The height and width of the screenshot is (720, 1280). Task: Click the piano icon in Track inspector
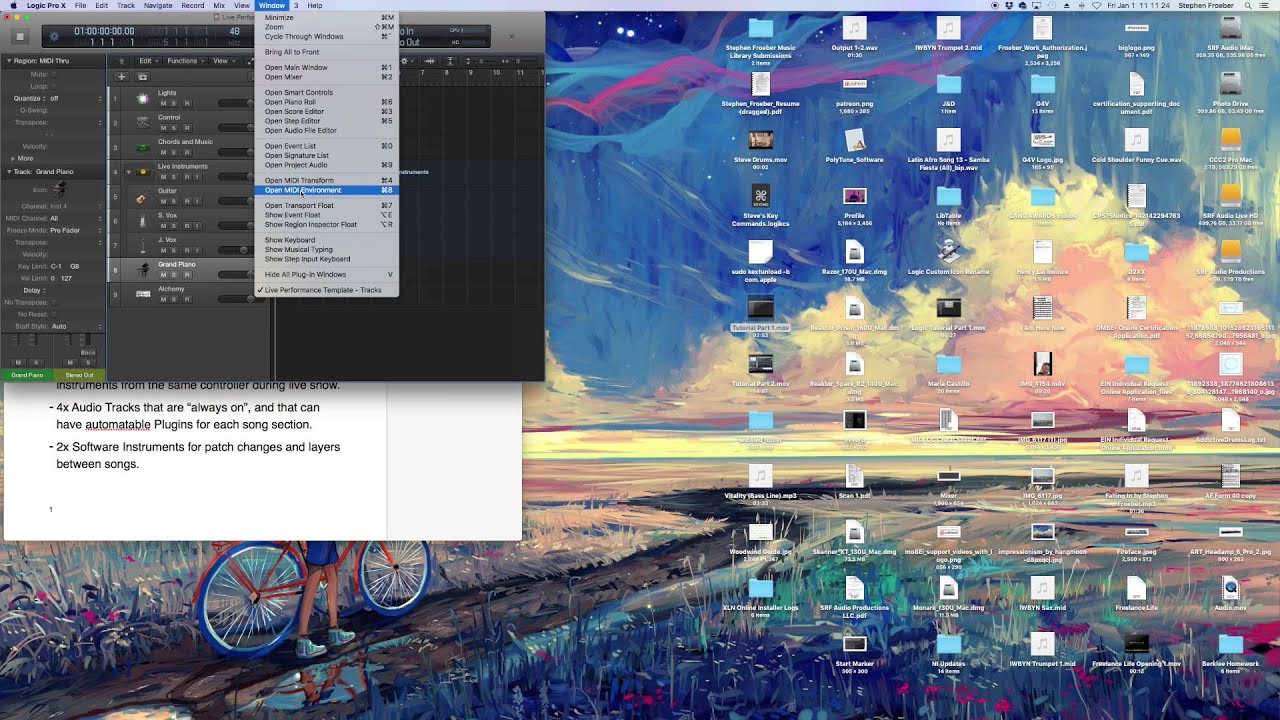tap(59, 189)
